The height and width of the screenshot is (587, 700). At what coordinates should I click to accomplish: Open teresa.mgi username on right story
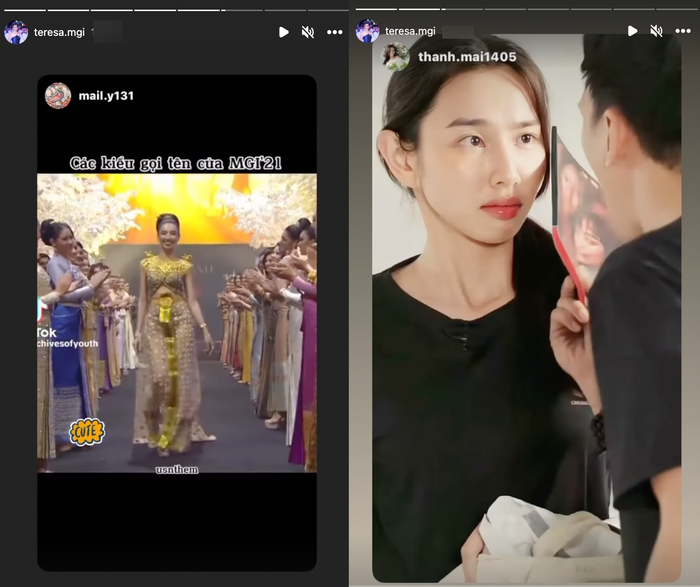410,31
